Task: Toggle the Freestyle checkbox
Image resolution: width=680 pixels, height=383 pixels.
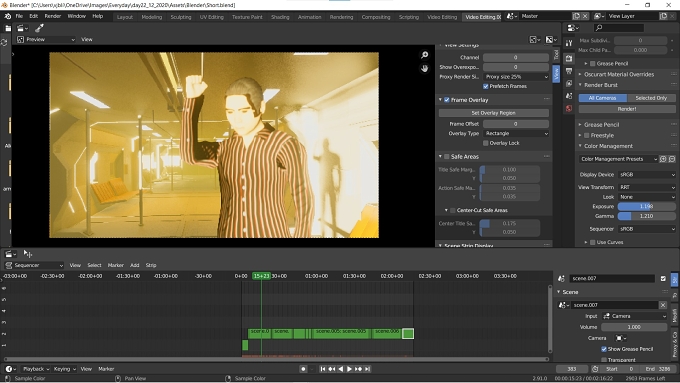Action: [587, 135]
